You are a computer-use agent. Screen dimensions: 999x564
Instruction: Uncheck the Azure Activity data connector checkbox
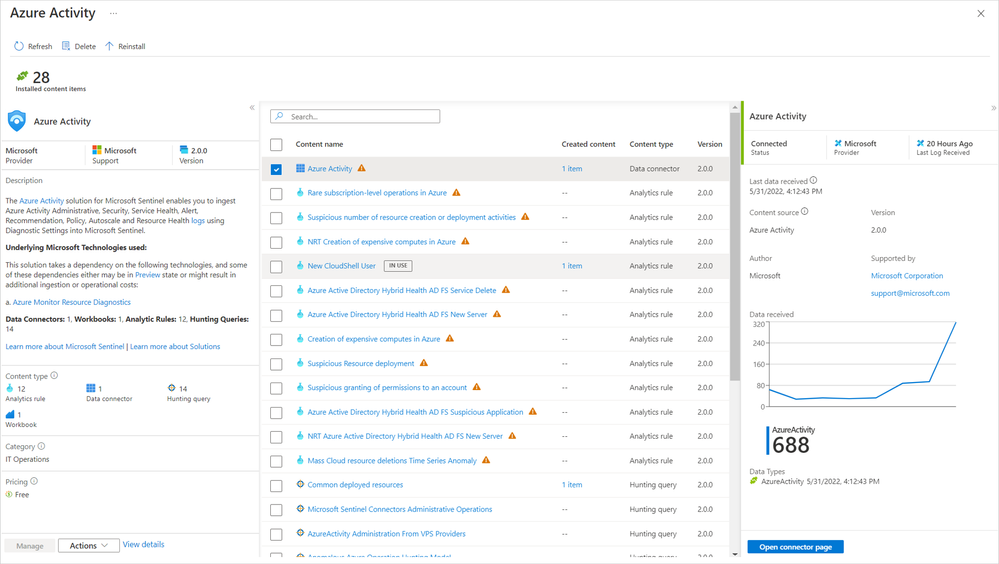[x=276, y=169]
